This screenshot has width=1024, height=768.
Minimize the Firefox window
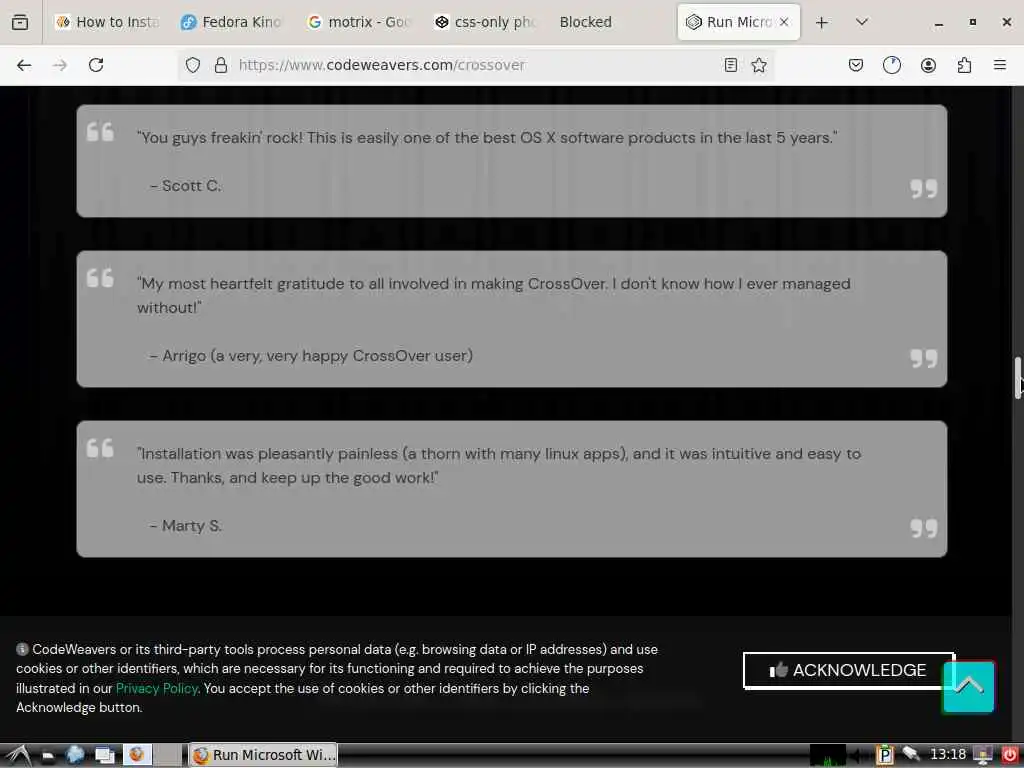click(938, 23)
